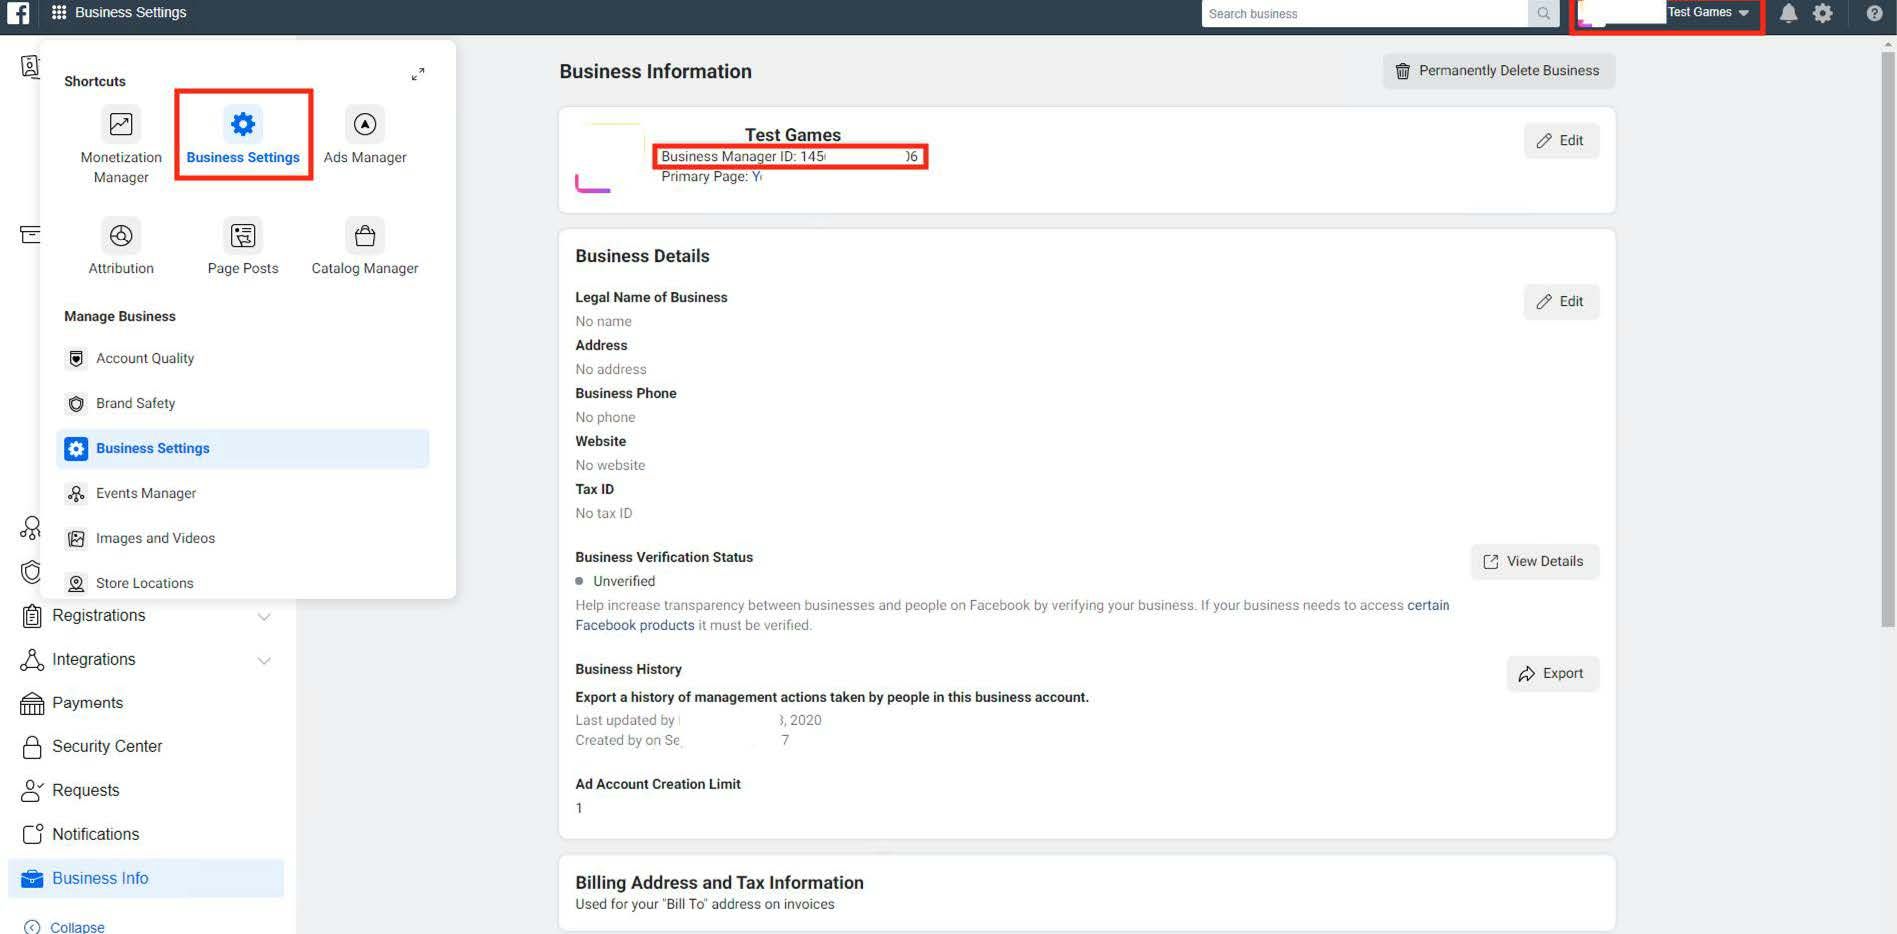Viewport: 1897px width, 934px height.
Task: Open Events Manager entry
Action: [145, 493]
